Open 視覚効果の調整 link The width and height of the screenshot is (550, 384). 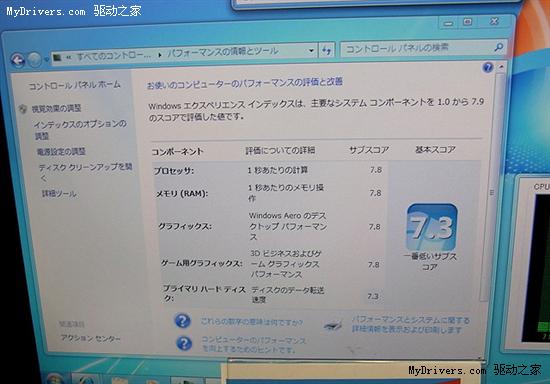[56, 109]
